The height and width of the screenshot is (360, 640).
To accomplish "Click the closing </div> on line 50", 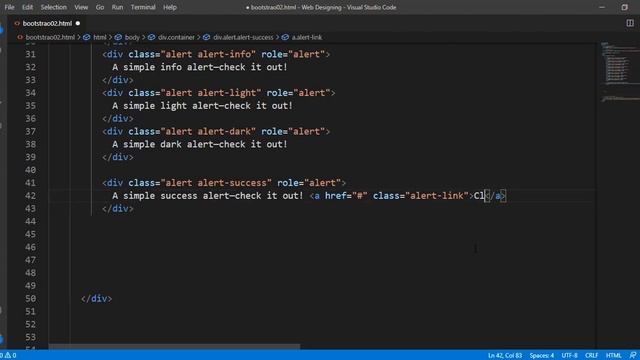I will pyautogui.click(x=96, y=298).
